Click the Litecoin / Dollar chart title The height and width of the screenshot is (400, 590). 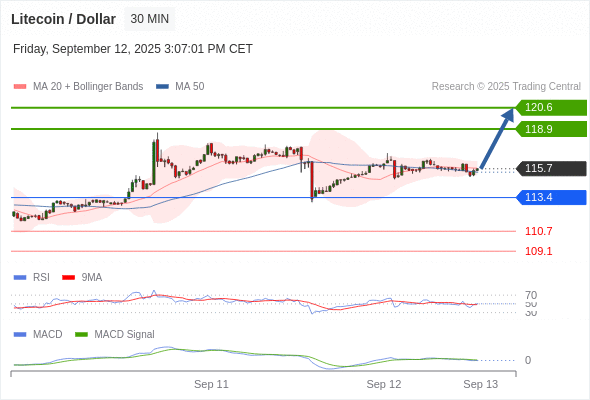pos(63,19)
